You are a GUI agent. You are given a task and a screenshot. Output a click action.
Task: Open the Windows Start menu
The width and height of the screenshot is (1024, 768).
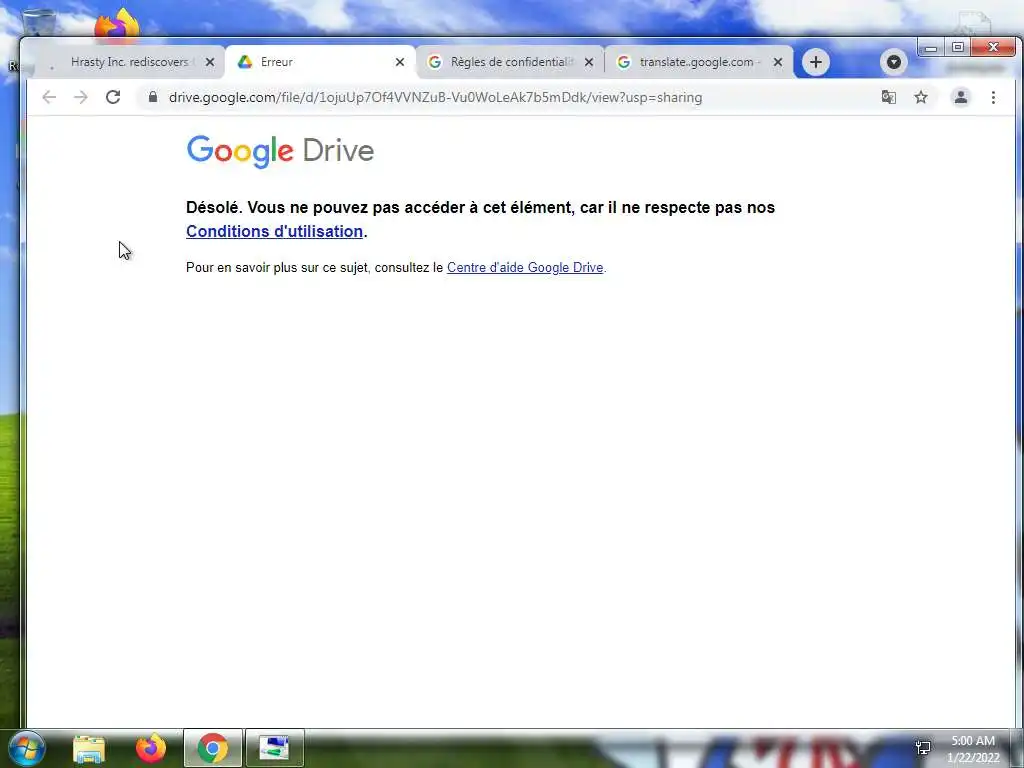[26, 748]
